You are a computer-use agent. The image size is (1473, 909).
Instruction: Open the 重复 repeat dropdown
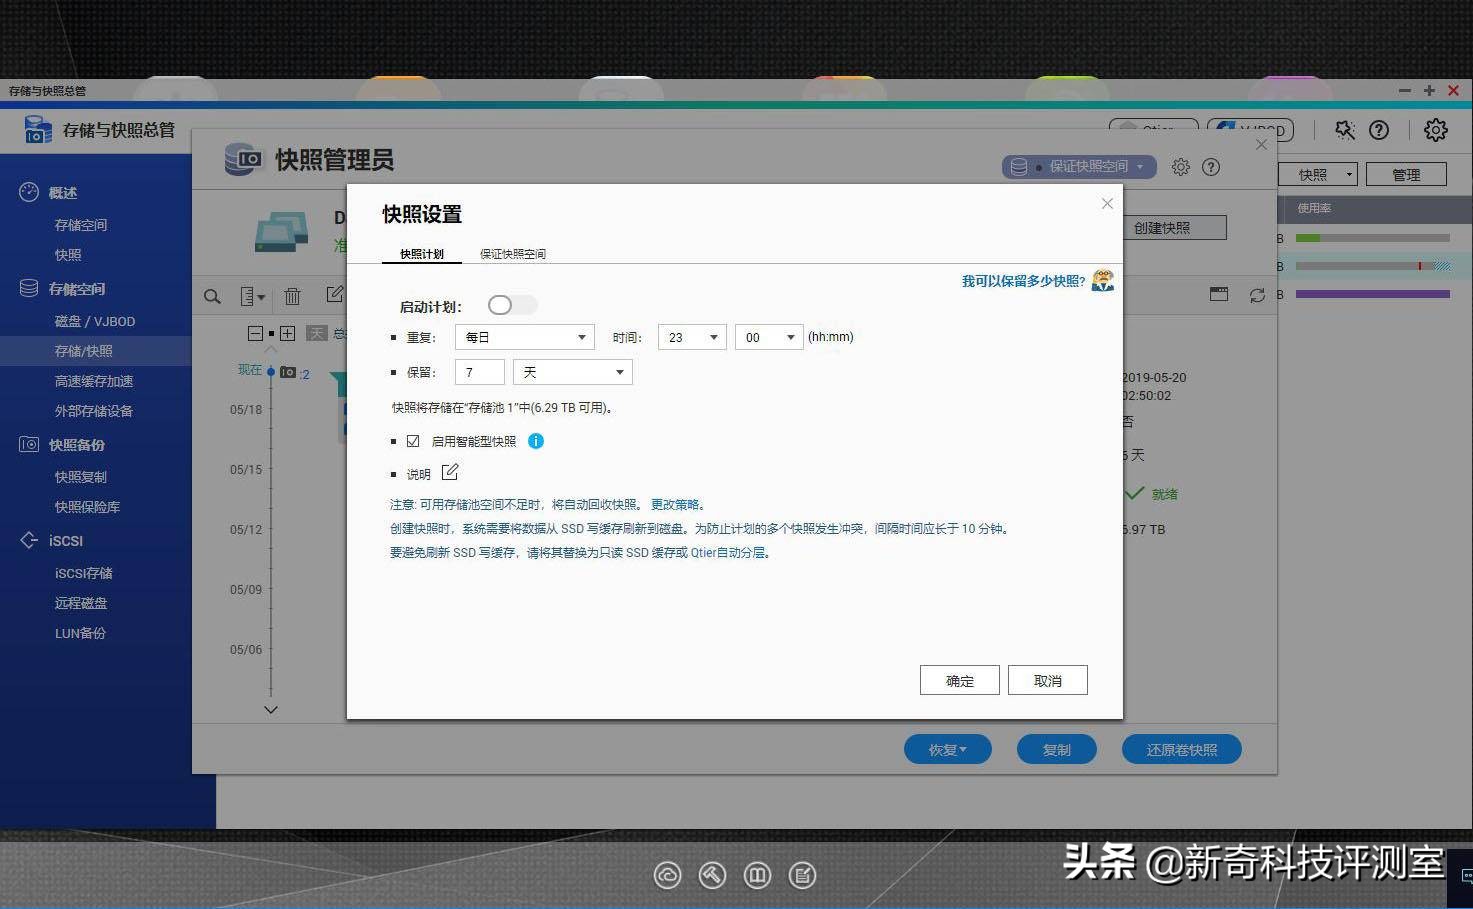coord(523,337)
